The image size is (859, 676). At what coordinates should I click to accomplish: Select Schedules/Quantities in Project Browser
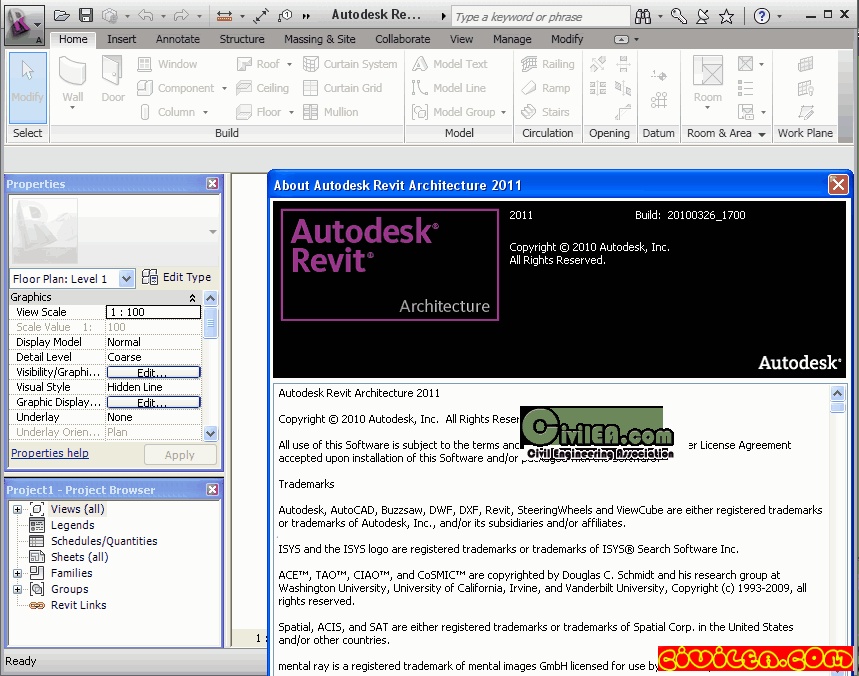(104, 541)
